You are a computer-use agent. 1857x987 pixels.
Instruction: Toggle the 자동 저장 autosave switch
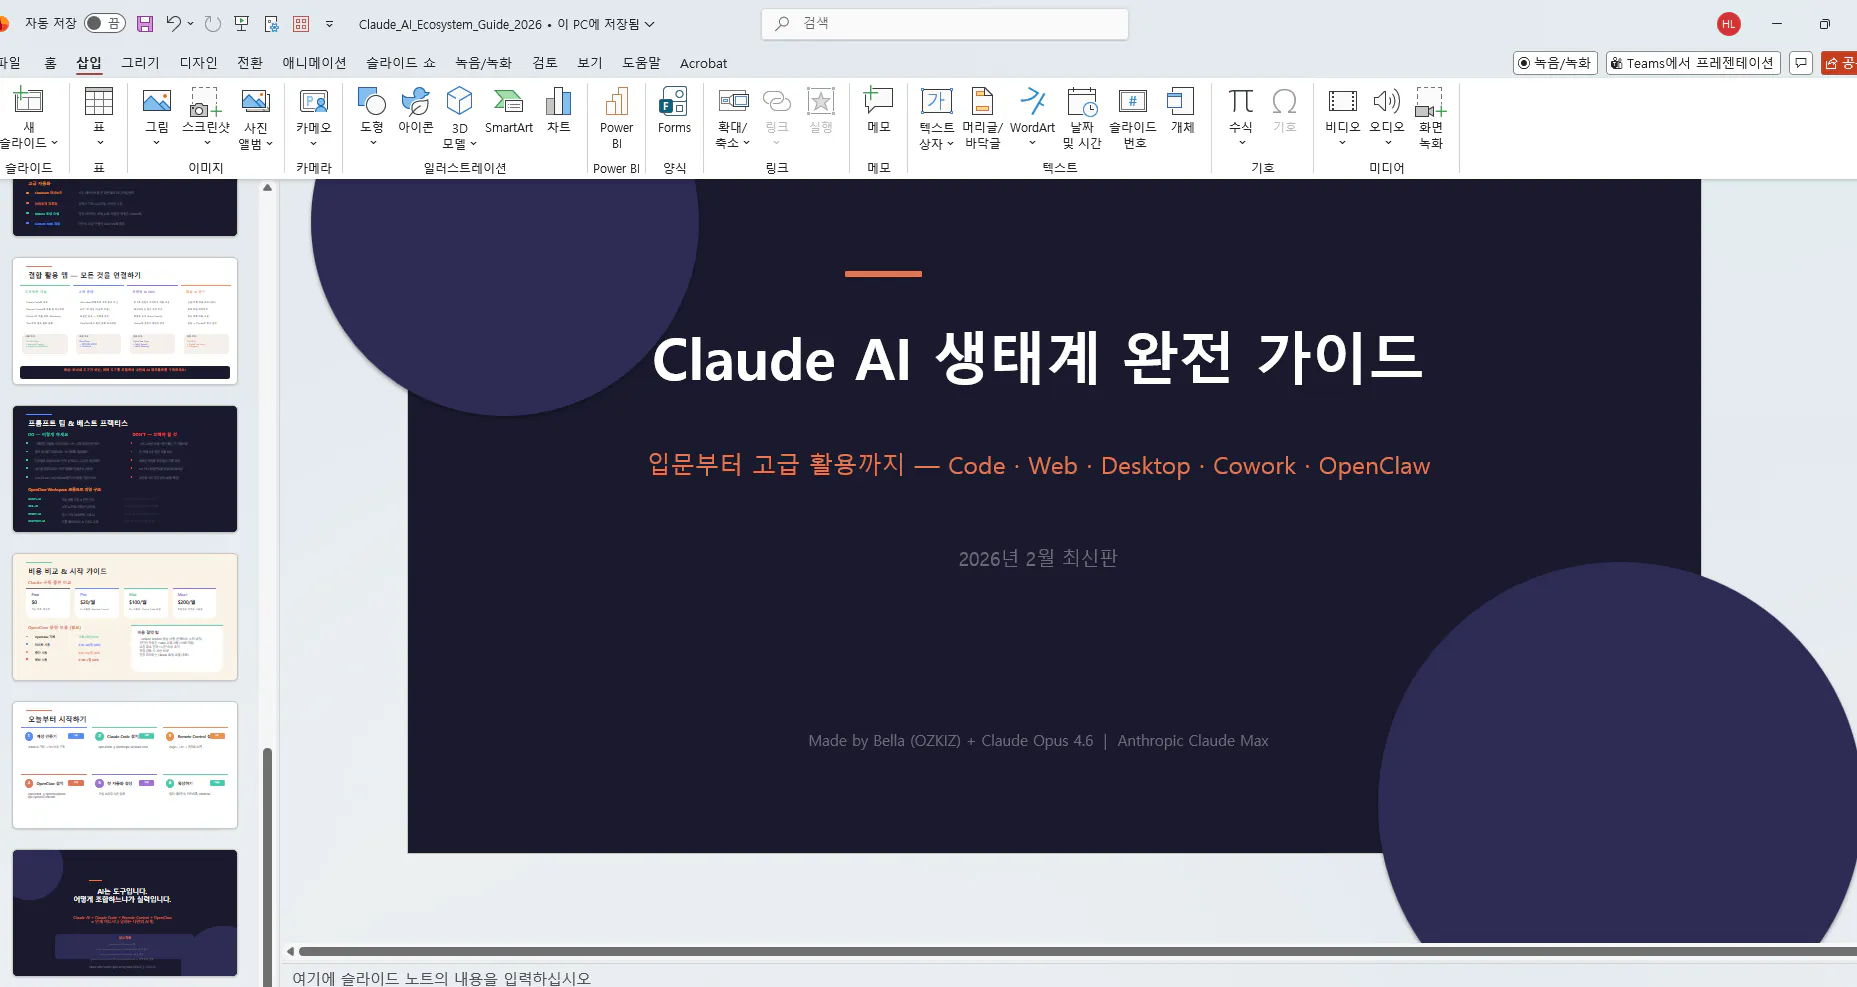coord(104,23)
